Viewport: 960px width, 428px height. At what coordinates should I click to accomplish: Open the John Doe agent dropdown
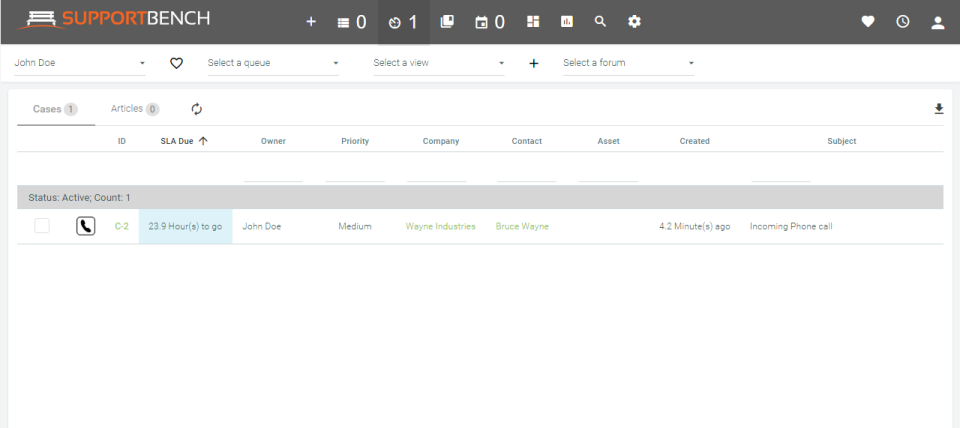pyautogui.click(x=80, y=63)
